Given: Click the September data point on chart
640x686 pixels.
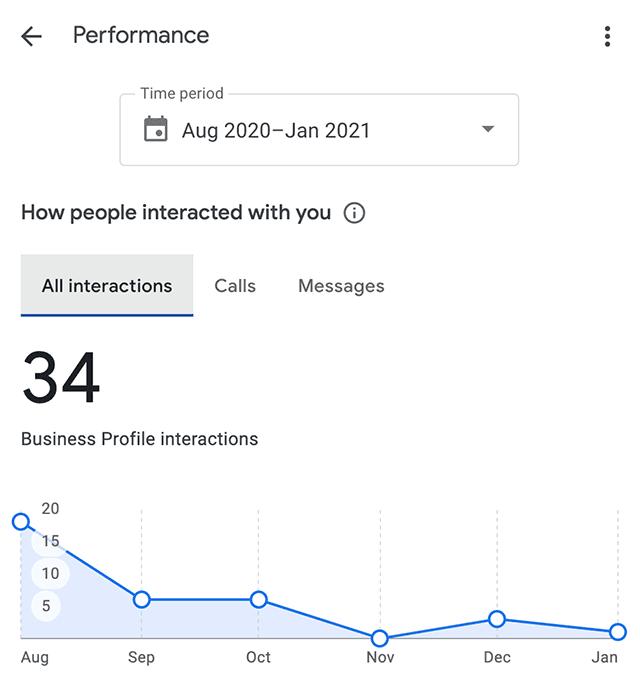Looking at the screenshot, I should 142,599.
